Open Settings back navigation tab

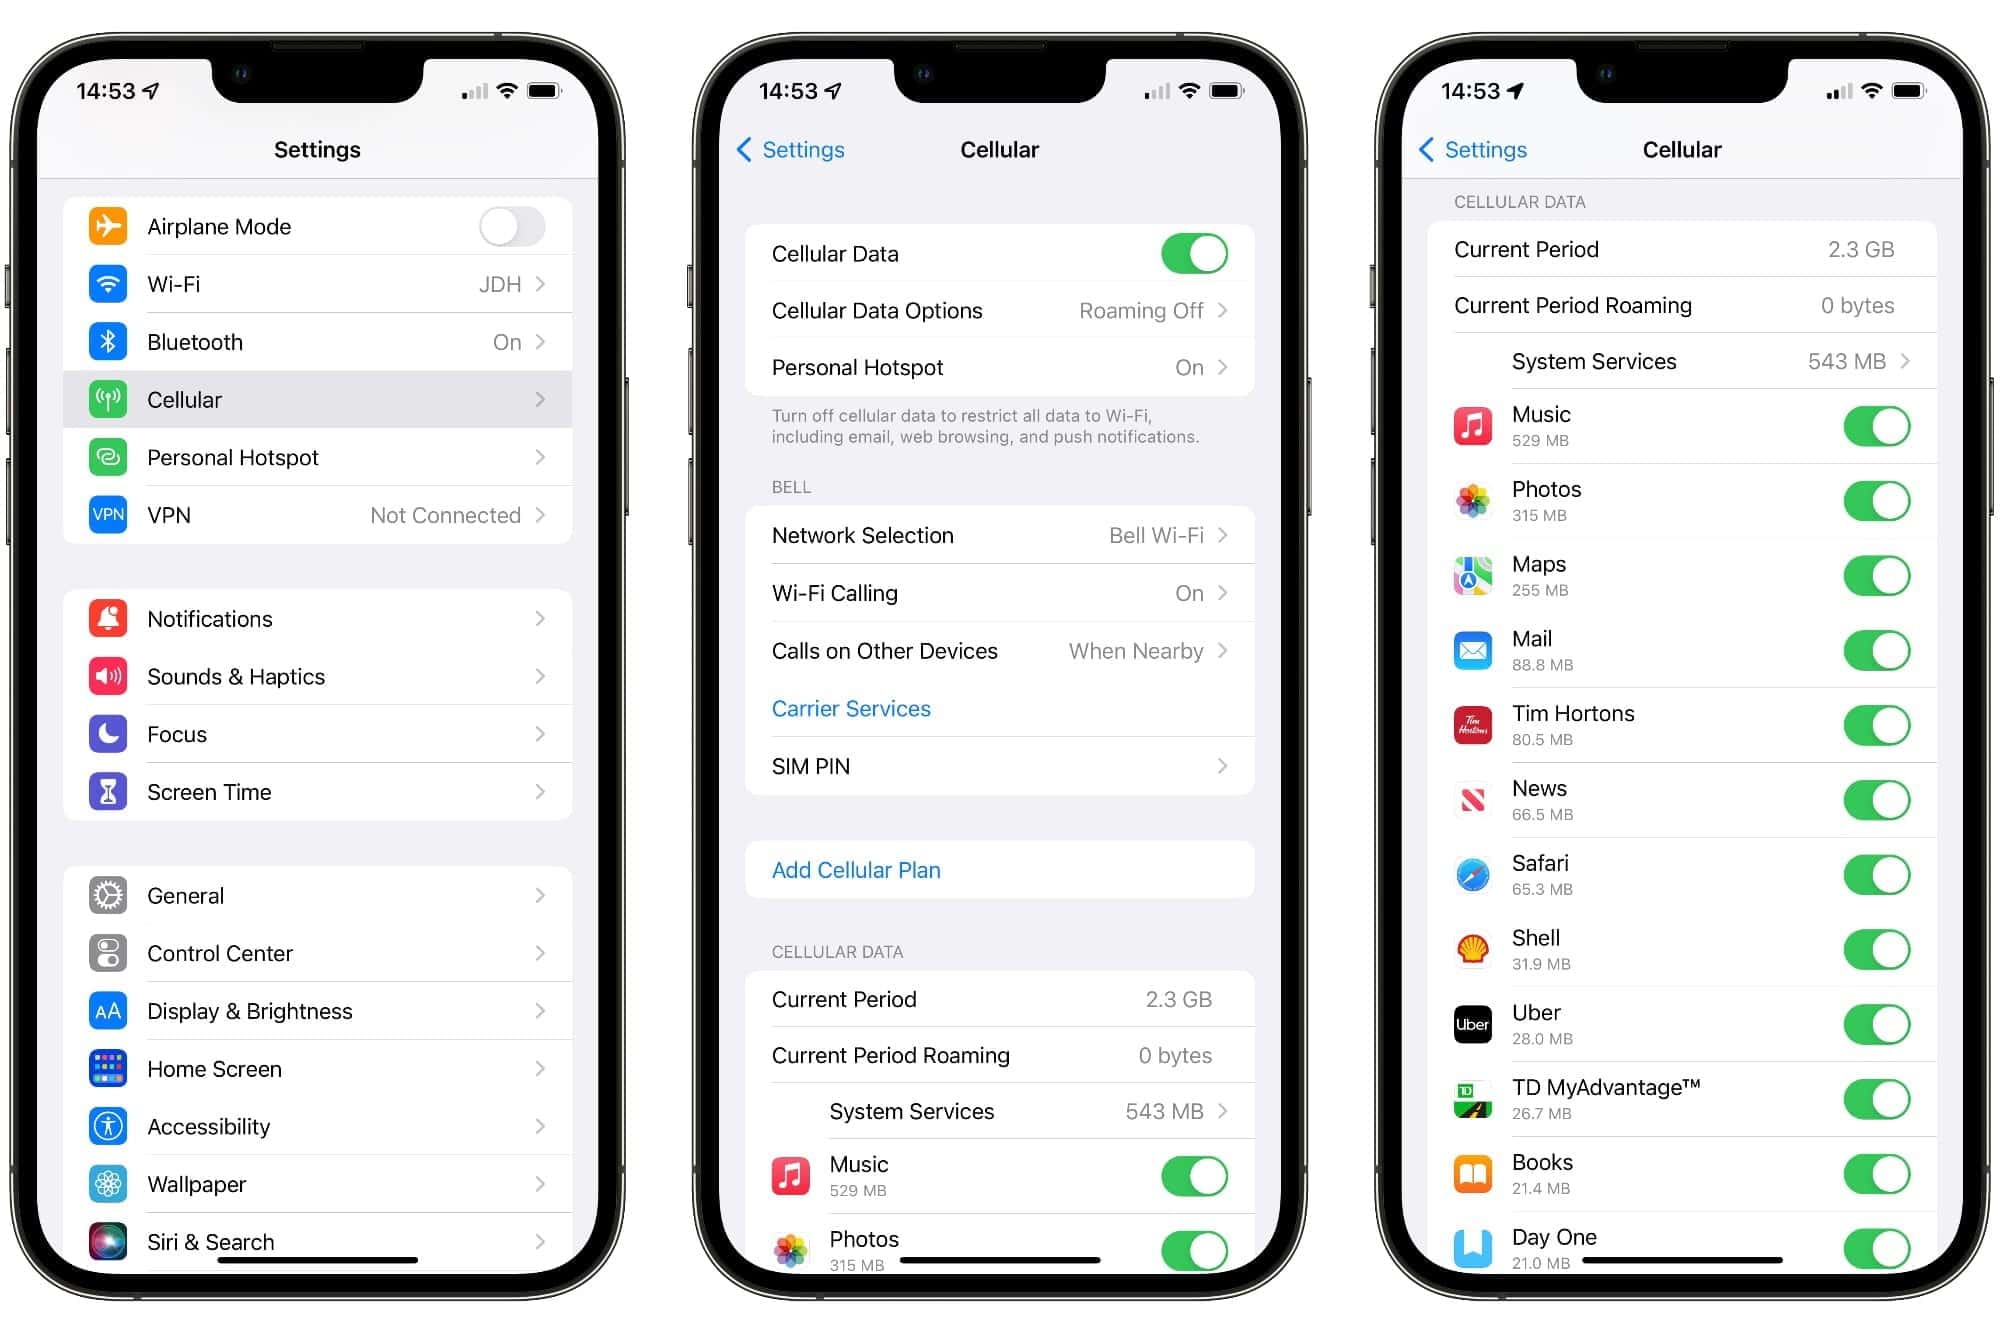(794, 147)
